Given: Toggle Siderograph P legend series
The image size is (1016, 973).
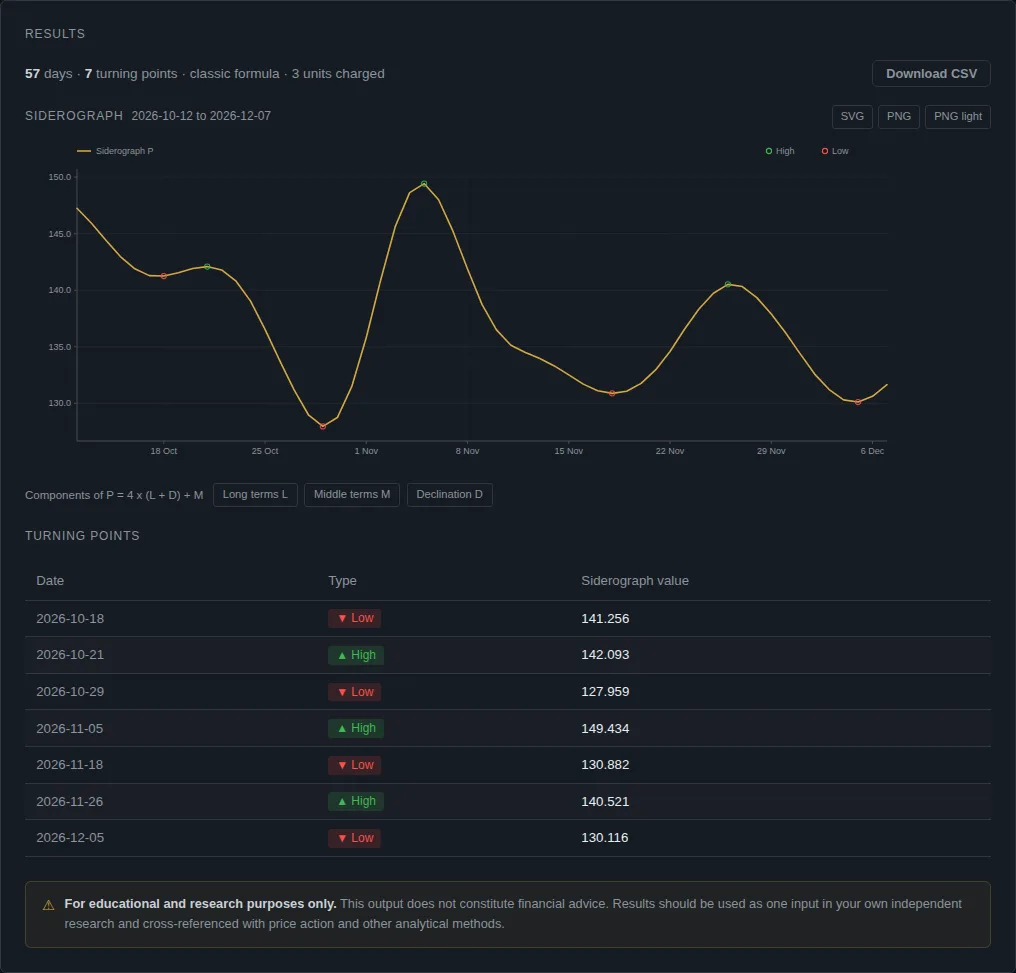Looking at the screenshot, I should (x=115, y=151).
